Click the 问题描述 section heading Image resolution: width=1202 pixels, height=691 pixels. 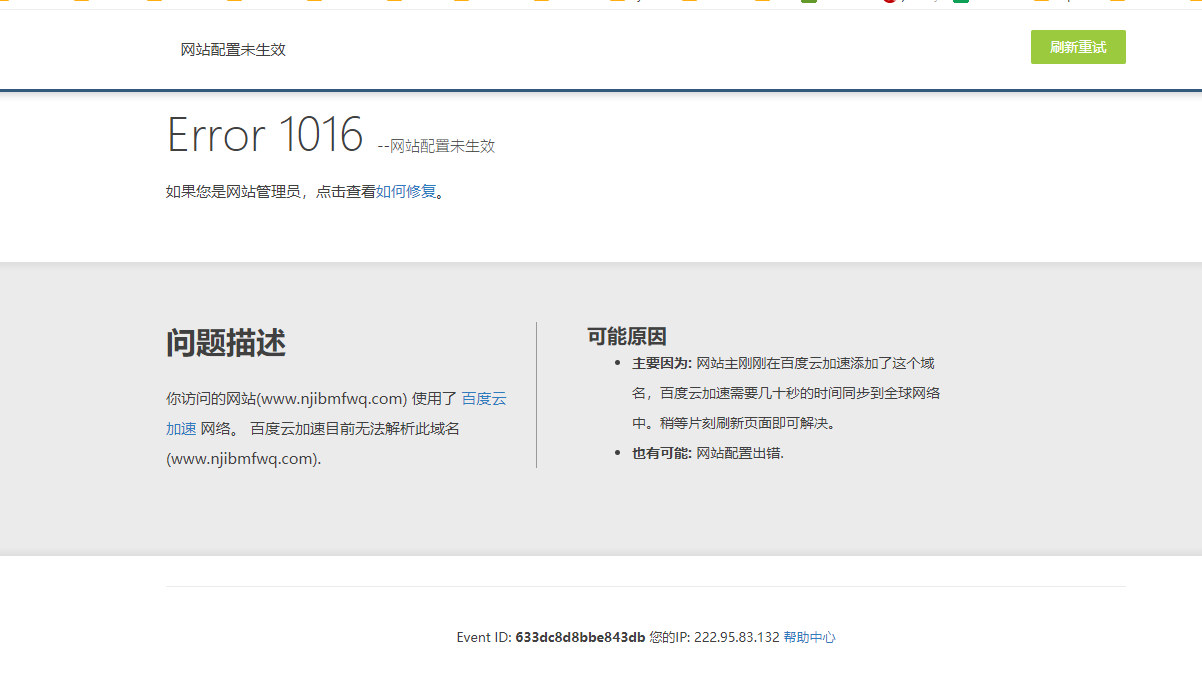pos(225,344)
